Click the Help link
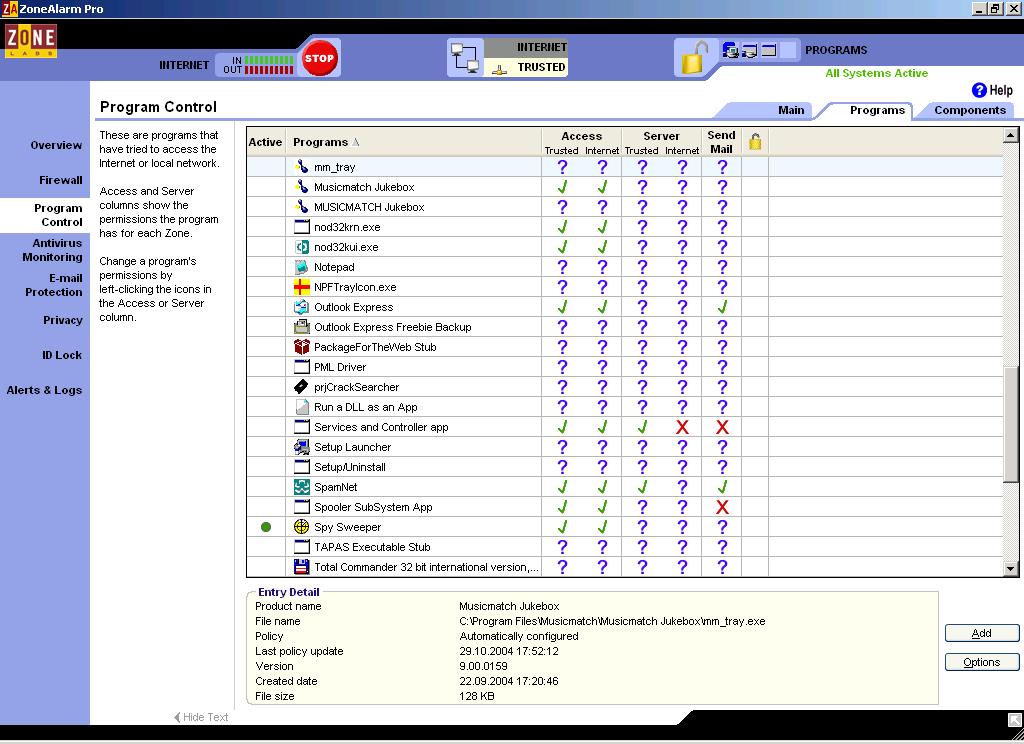Screen dimensions: 1024x744 tap(1000, 90)
